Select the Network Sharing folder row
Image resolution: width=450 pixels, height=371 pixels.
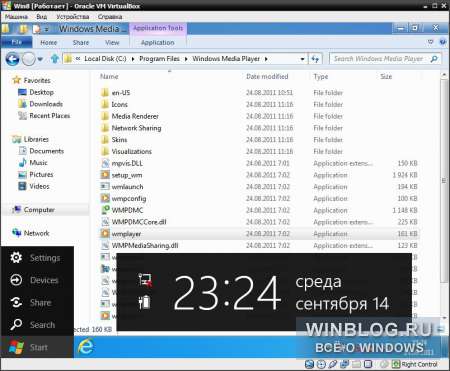point(260,128)
